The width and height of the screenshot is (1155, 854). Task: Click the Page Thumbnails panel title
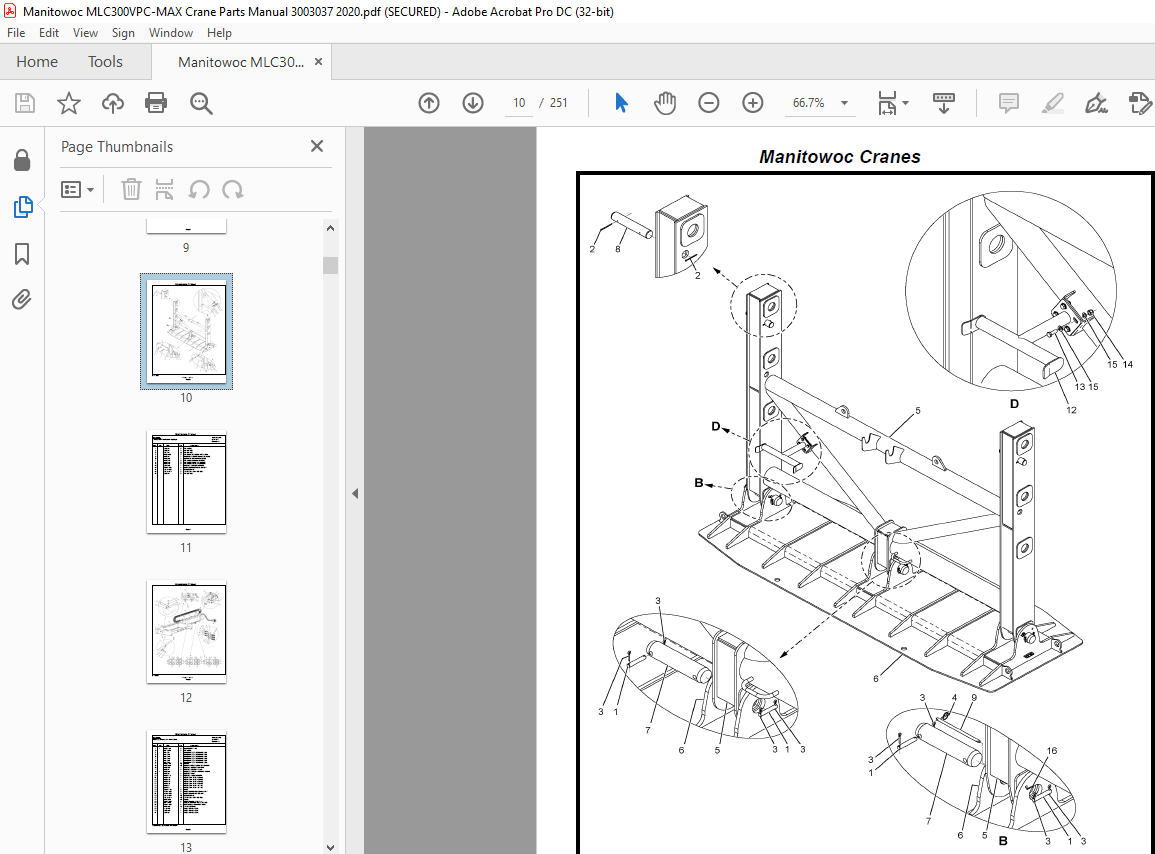click(x=117, y=147)
